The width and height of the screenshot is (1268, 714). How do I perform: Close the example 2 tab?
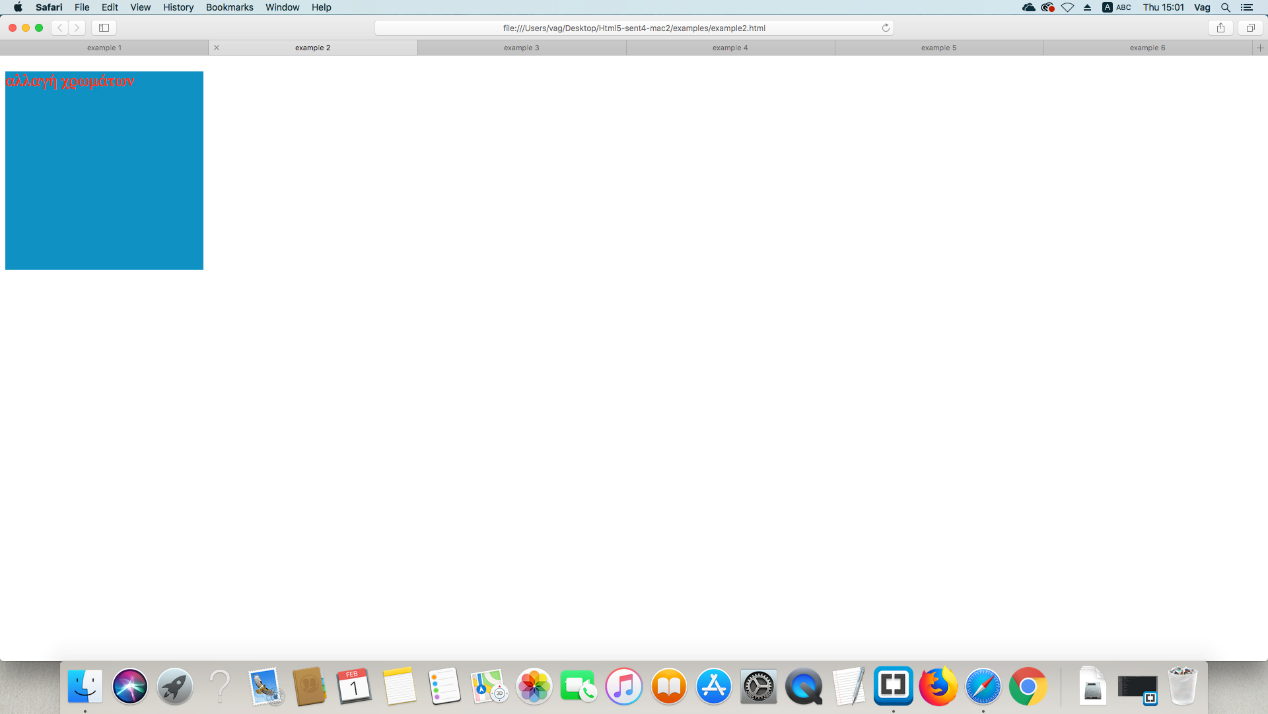click(216, 48)
